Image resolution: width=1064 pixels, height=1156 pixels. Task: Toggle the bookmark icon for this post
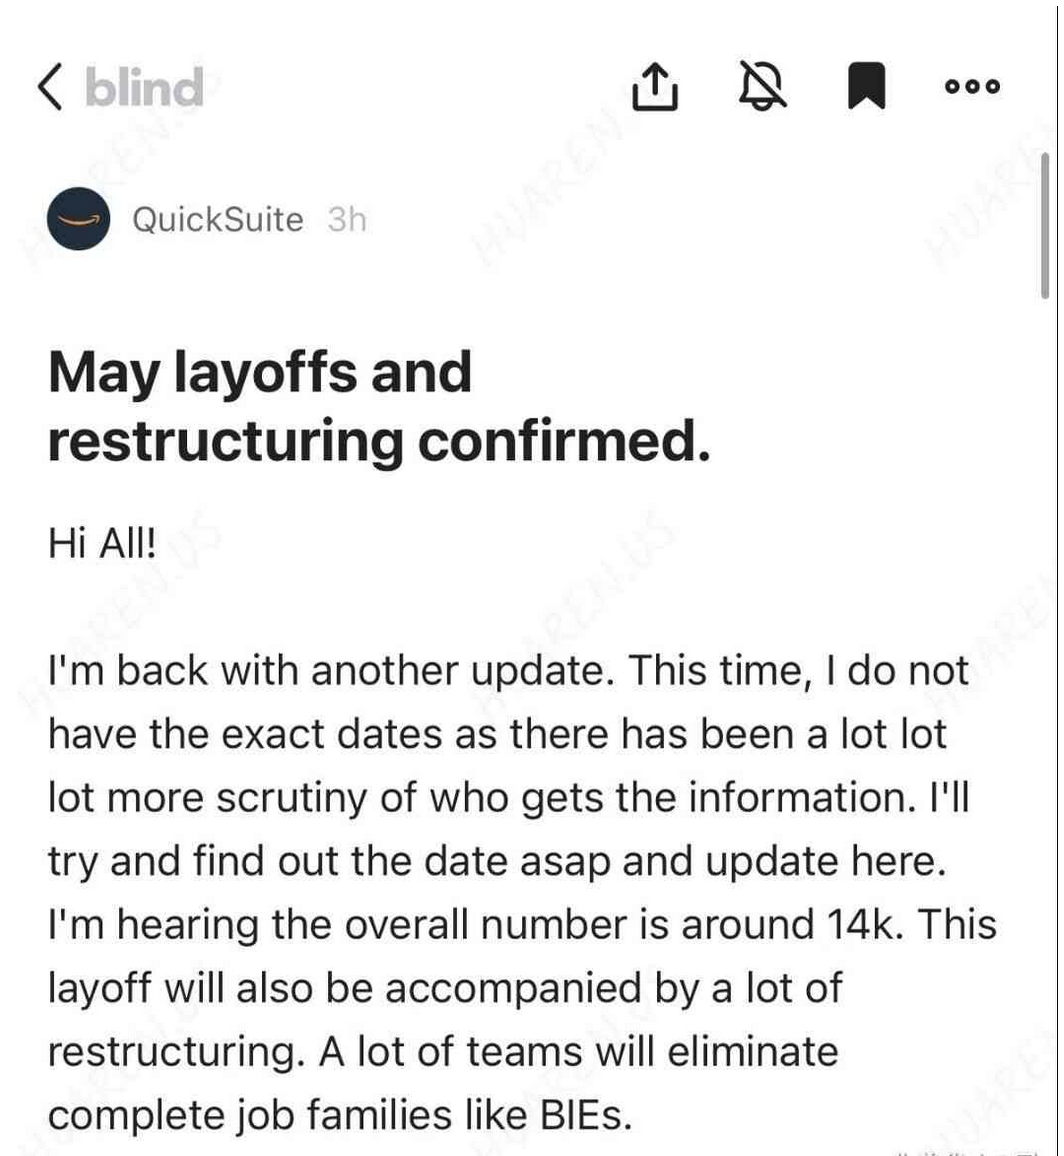point(866,87)
